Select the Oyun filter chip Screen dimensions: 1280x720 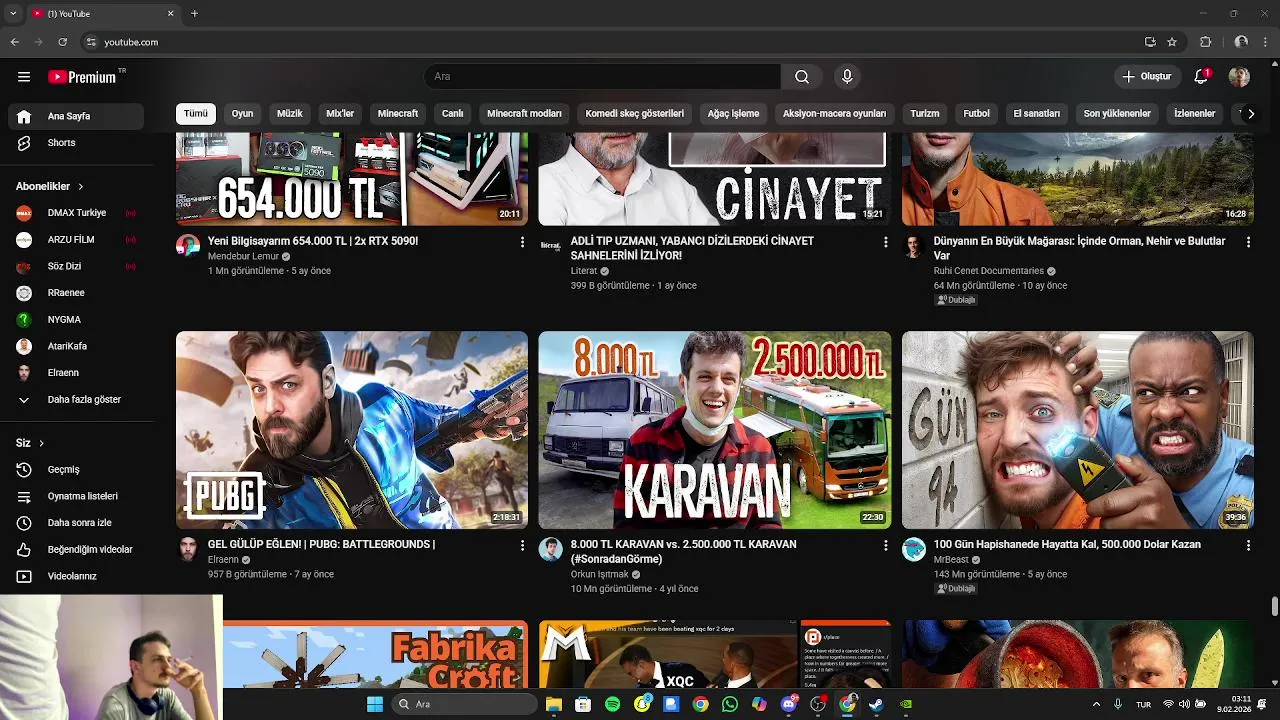[x=243, y=114]
